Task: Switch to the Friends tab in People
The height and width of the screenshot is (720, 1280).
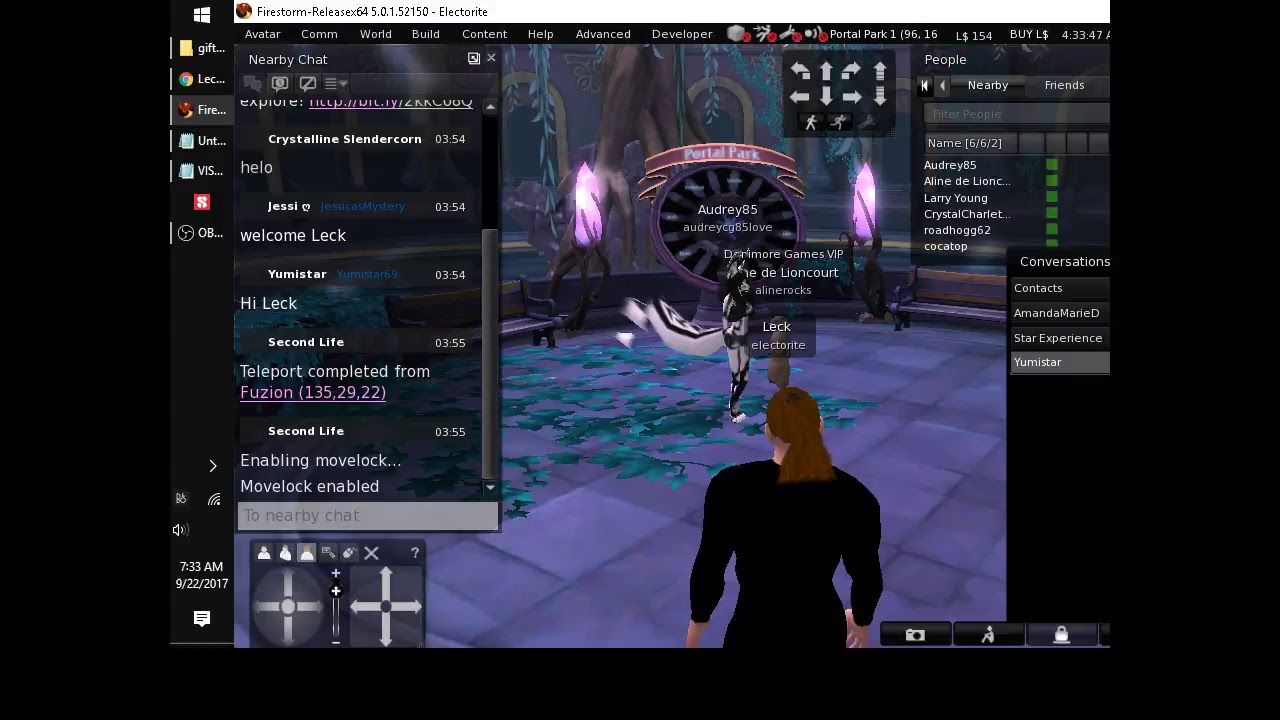Action: (1065, 85)
